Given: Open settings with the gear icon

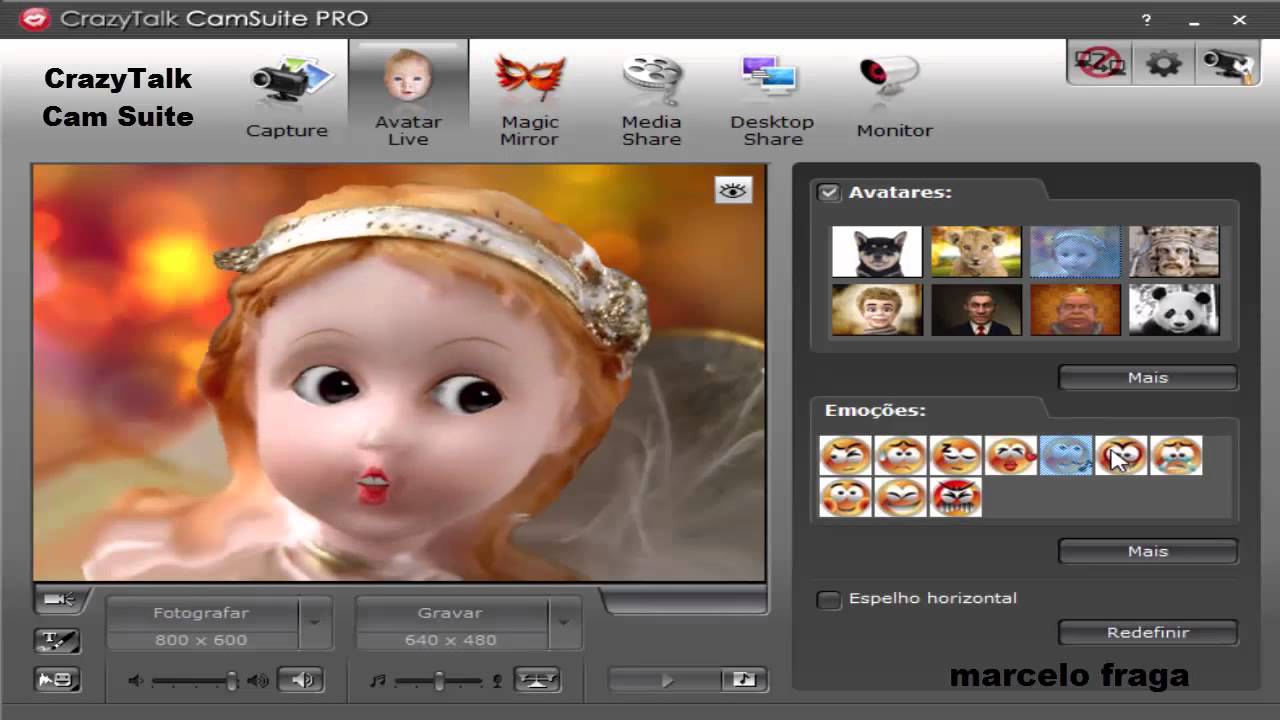Looking at the screenshot, I should (1163, 63).
